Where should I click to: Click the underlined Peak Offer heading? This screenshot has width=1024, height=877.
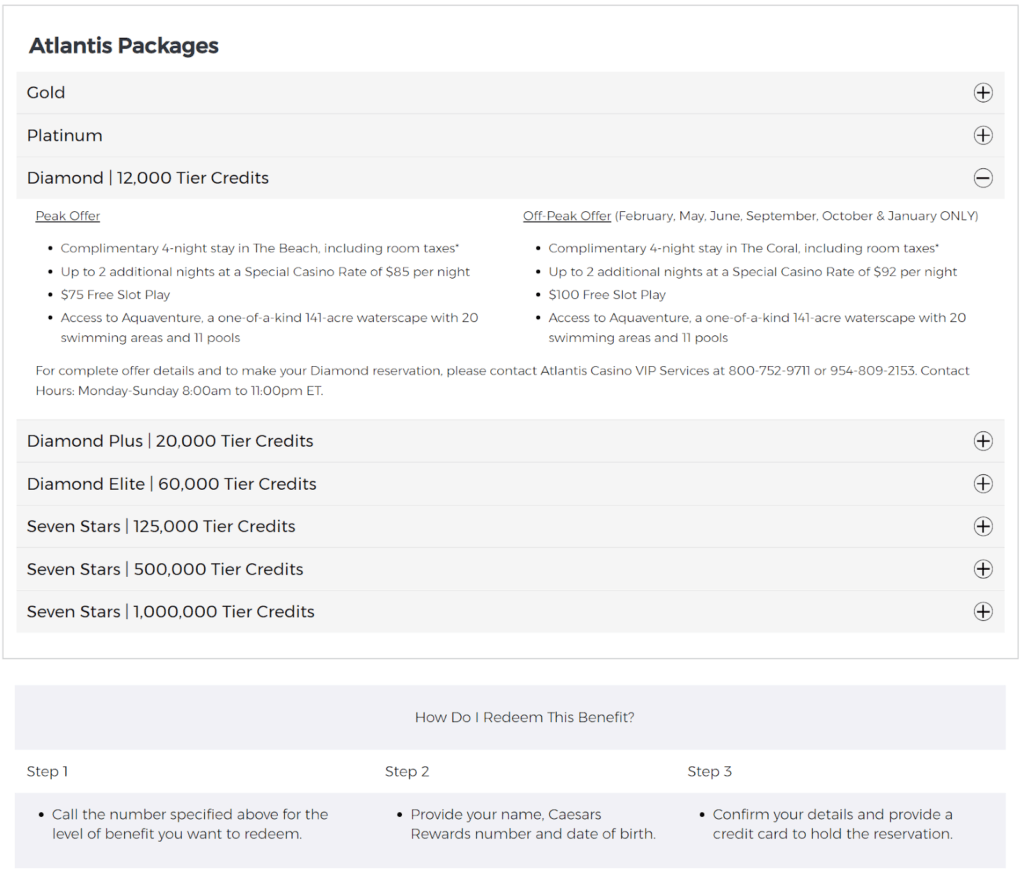click(67, 215)
